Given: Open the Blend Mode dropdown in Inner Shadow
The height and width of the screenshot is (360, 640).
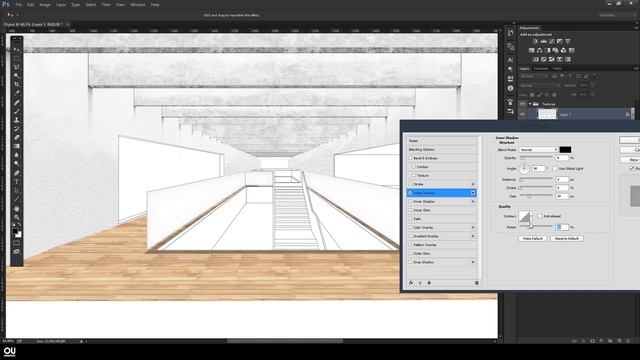Looking at the screenshot, I should click(x=538, y=150).
